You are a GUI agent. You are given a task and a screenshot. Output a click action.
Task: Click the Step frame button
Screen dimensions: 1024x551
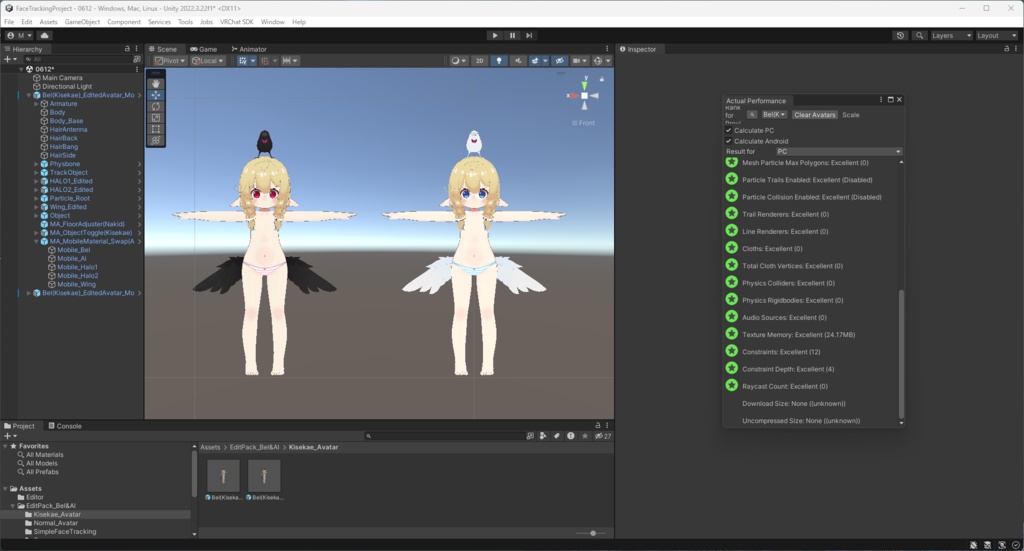tap(529, 35)
